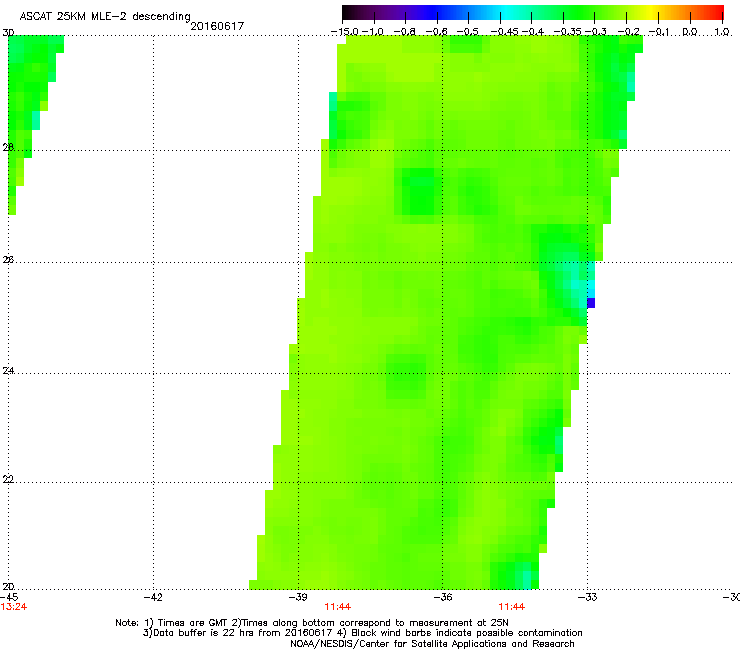Screen dimensions: 740x650
Task: Click the red time stamp 13:24
Action: [14, 607]
